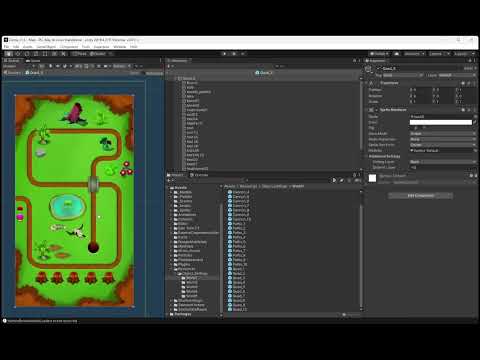Select the Hand tool in Unity toolbar
The width and height of the screenshot is (480, 360).
9,54
